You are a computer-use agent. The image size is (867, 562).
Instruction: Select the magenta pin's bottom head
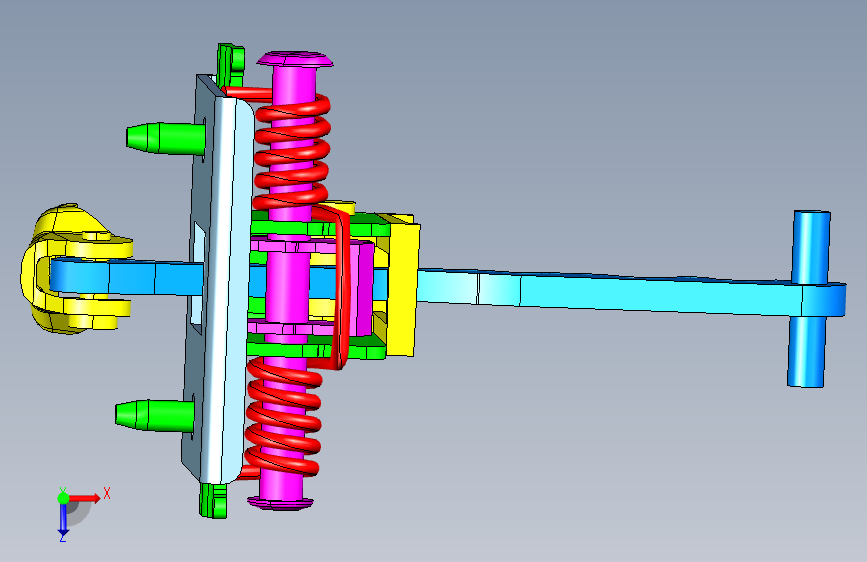click(280, 503)
